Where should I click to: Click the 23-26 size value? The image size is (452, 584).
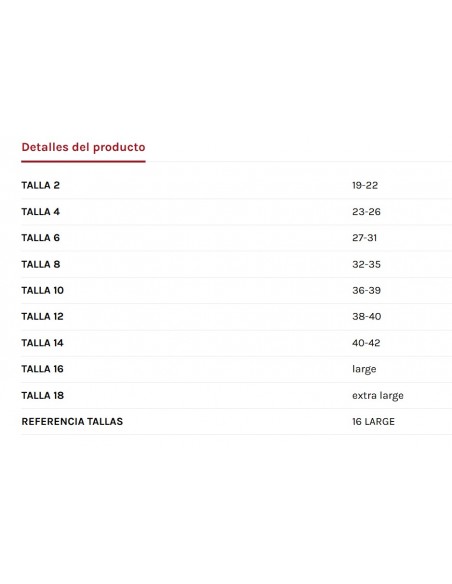pyautogui.click(x=366, y=212)
